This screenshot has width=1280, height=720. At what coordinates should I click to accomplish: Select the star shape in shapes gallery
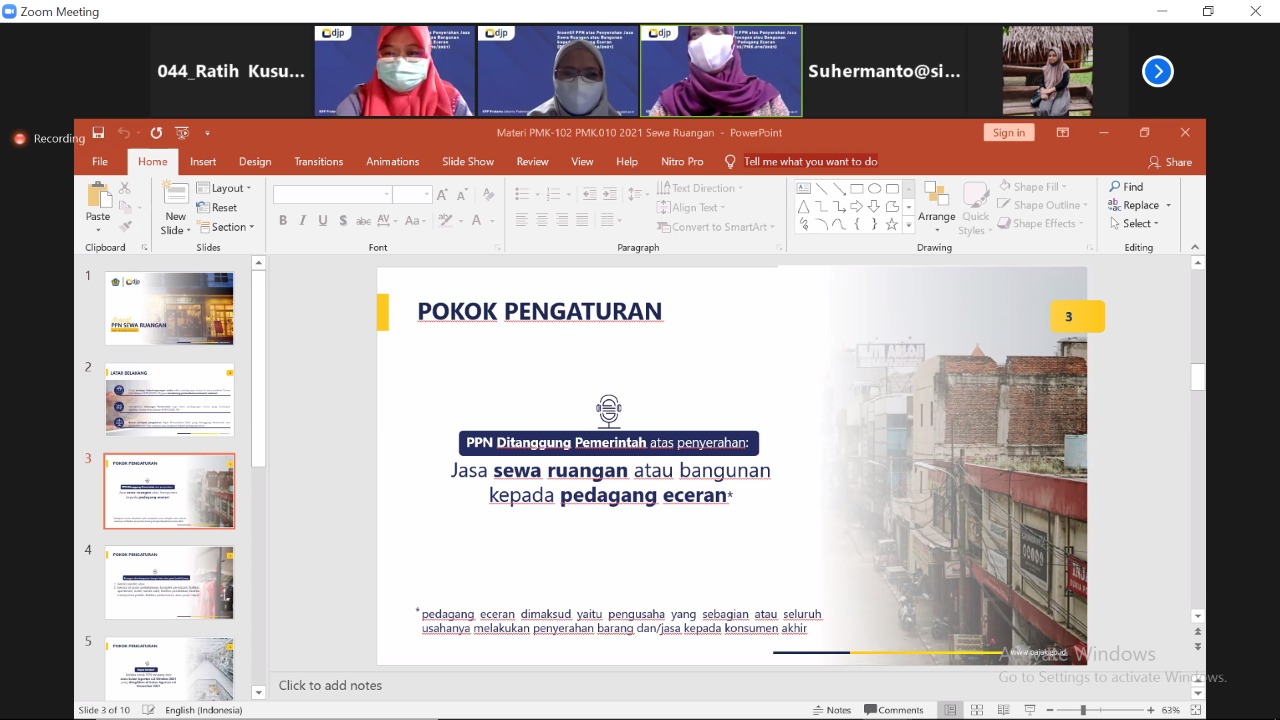(x=891, y=225)
